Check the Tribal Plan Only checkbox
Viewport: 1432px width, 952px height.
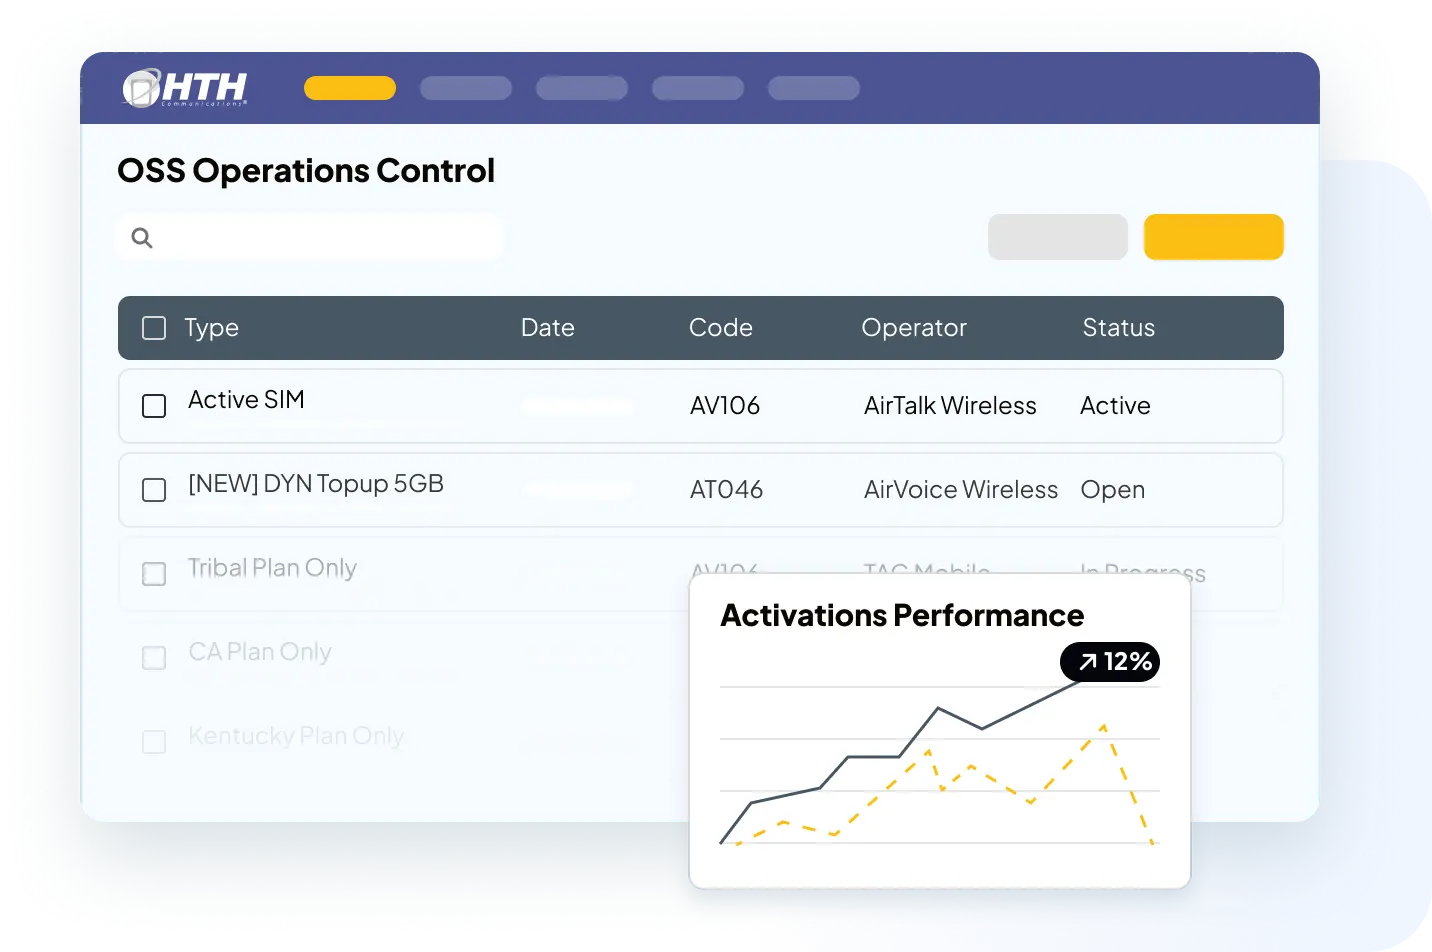(154, 574)
